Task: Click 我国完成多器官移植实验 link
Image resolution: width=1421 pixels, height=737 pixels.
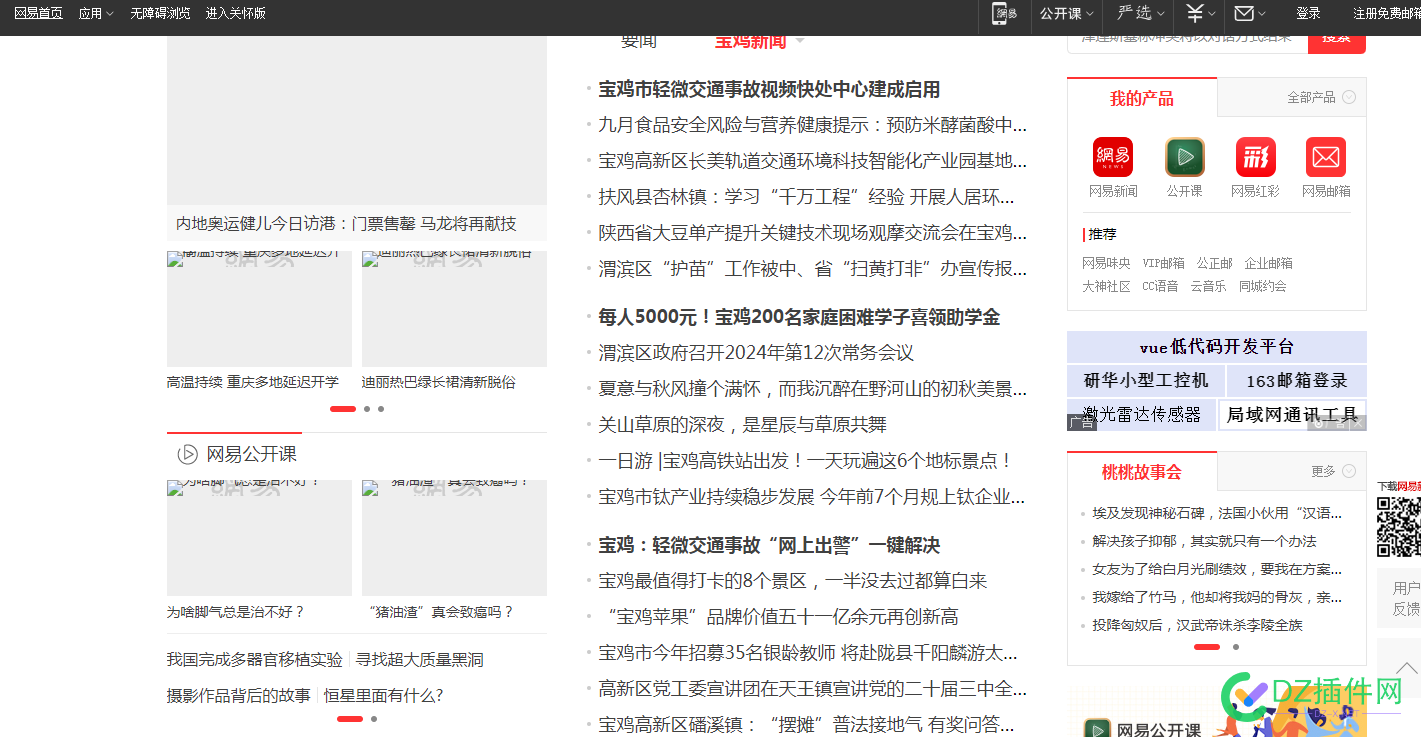Action: pos(255,660)
